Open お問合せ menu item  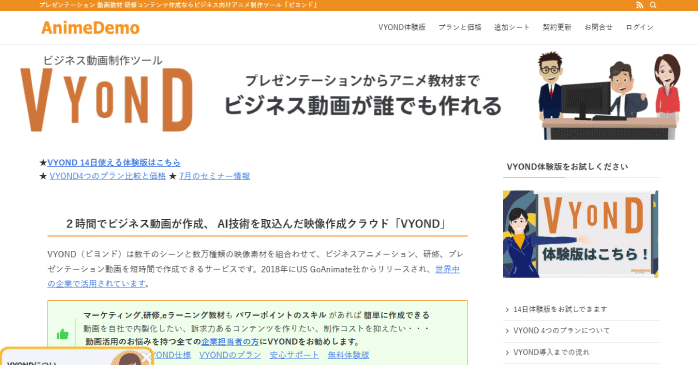coord(598,27)
